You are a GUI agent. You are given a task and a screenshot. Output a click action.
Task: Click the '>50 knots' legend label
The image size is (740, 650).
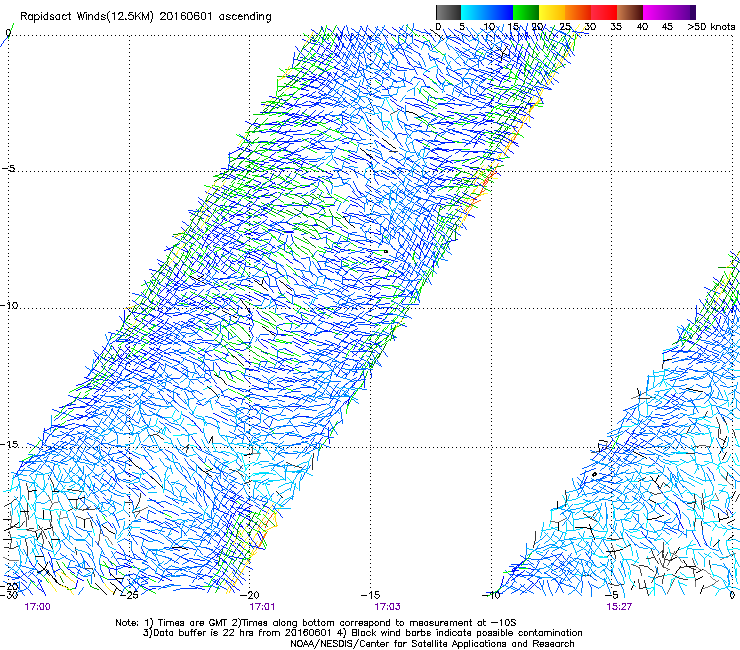tap(711, 26)
